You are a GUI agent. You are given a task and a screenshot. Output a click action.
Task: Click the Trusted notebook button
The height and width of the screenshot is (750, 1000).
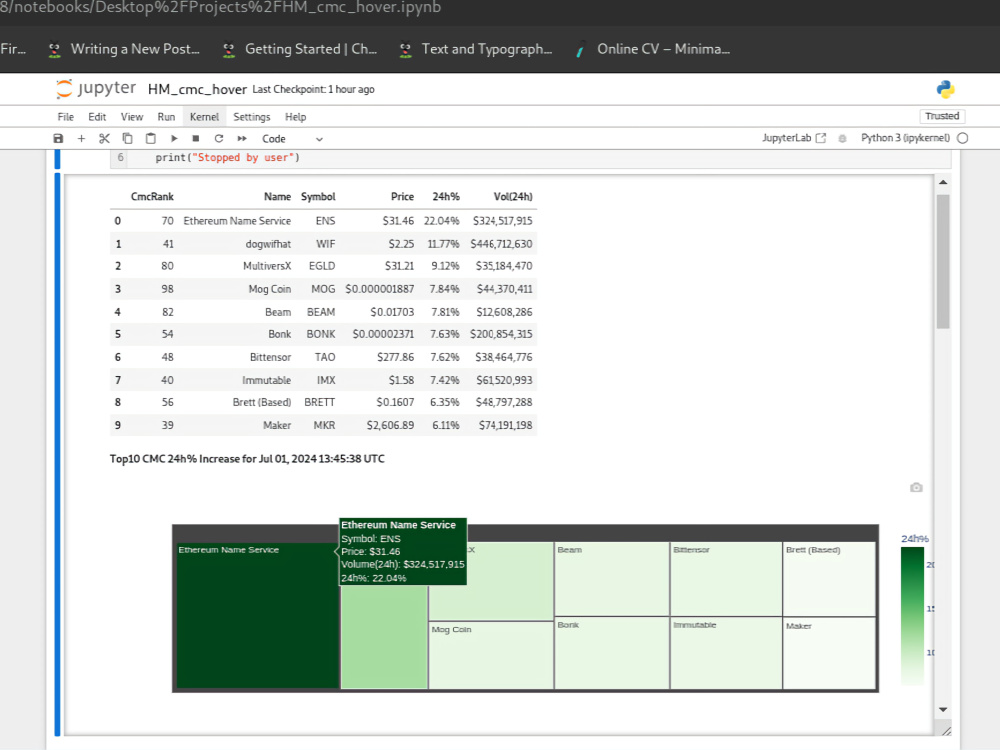942,116
